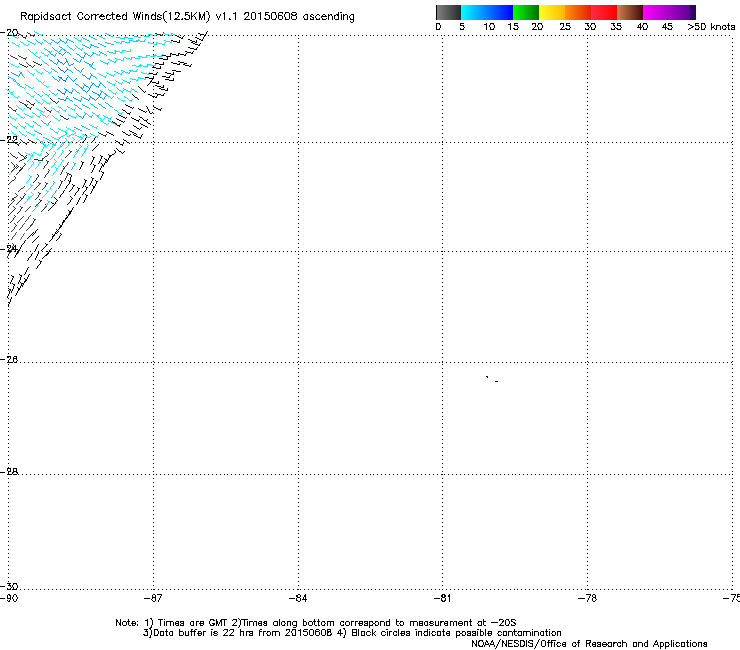Click the longitude label -78

[x=588, y=599]
